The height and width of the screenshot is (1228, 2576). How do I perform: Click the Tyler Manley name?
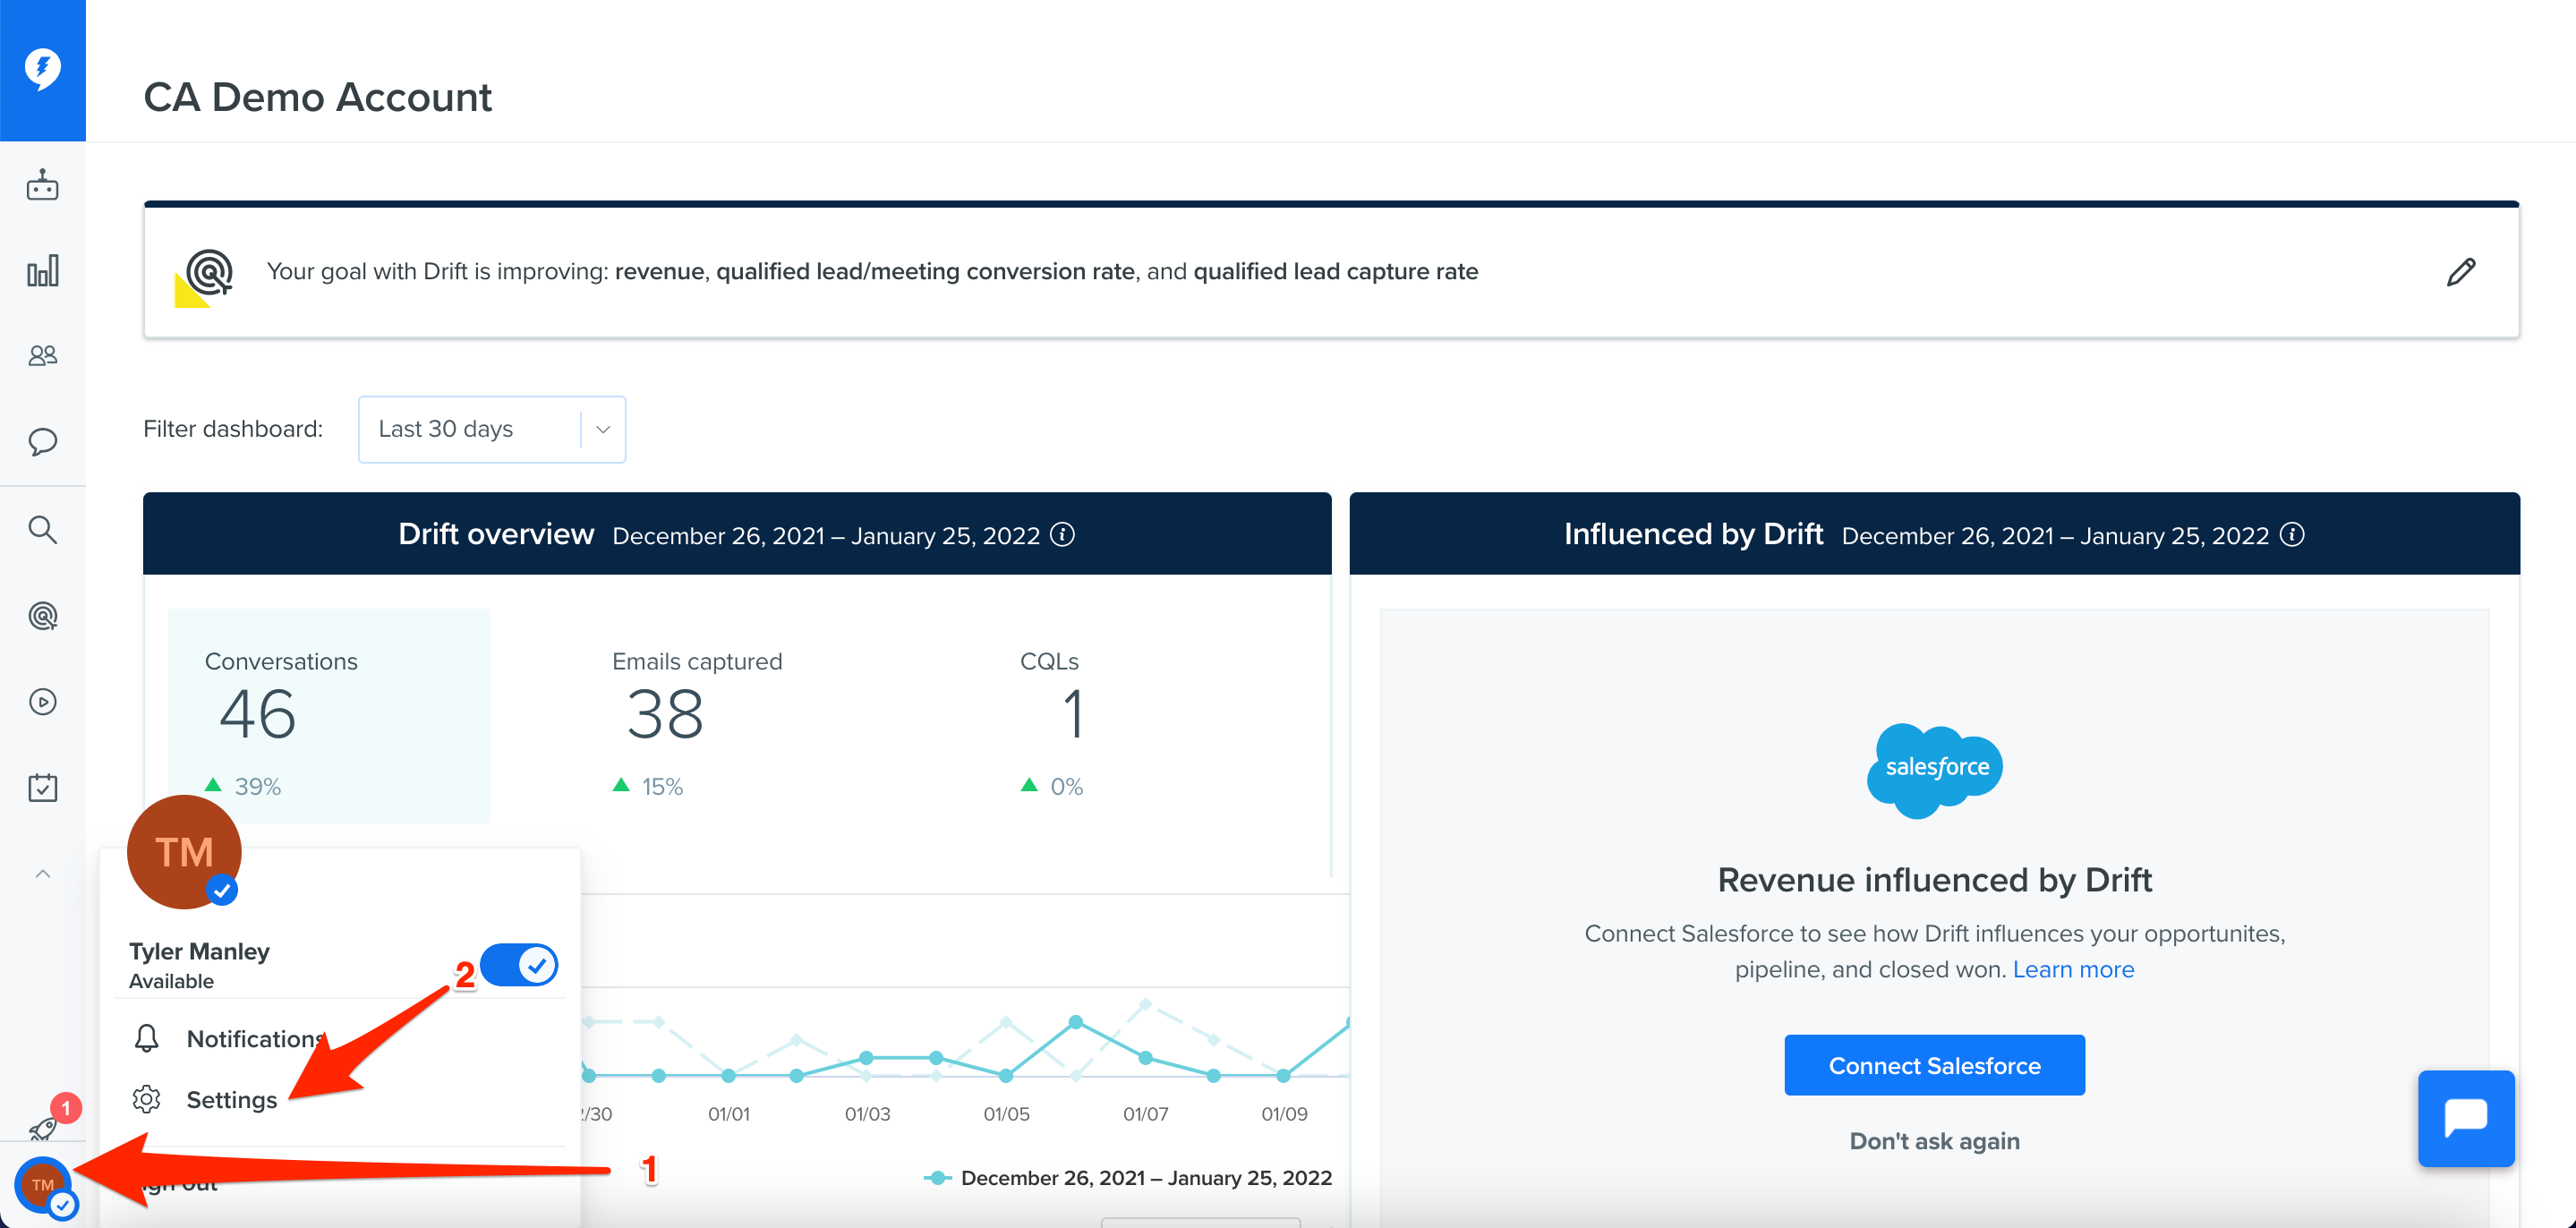pos(199,951)
